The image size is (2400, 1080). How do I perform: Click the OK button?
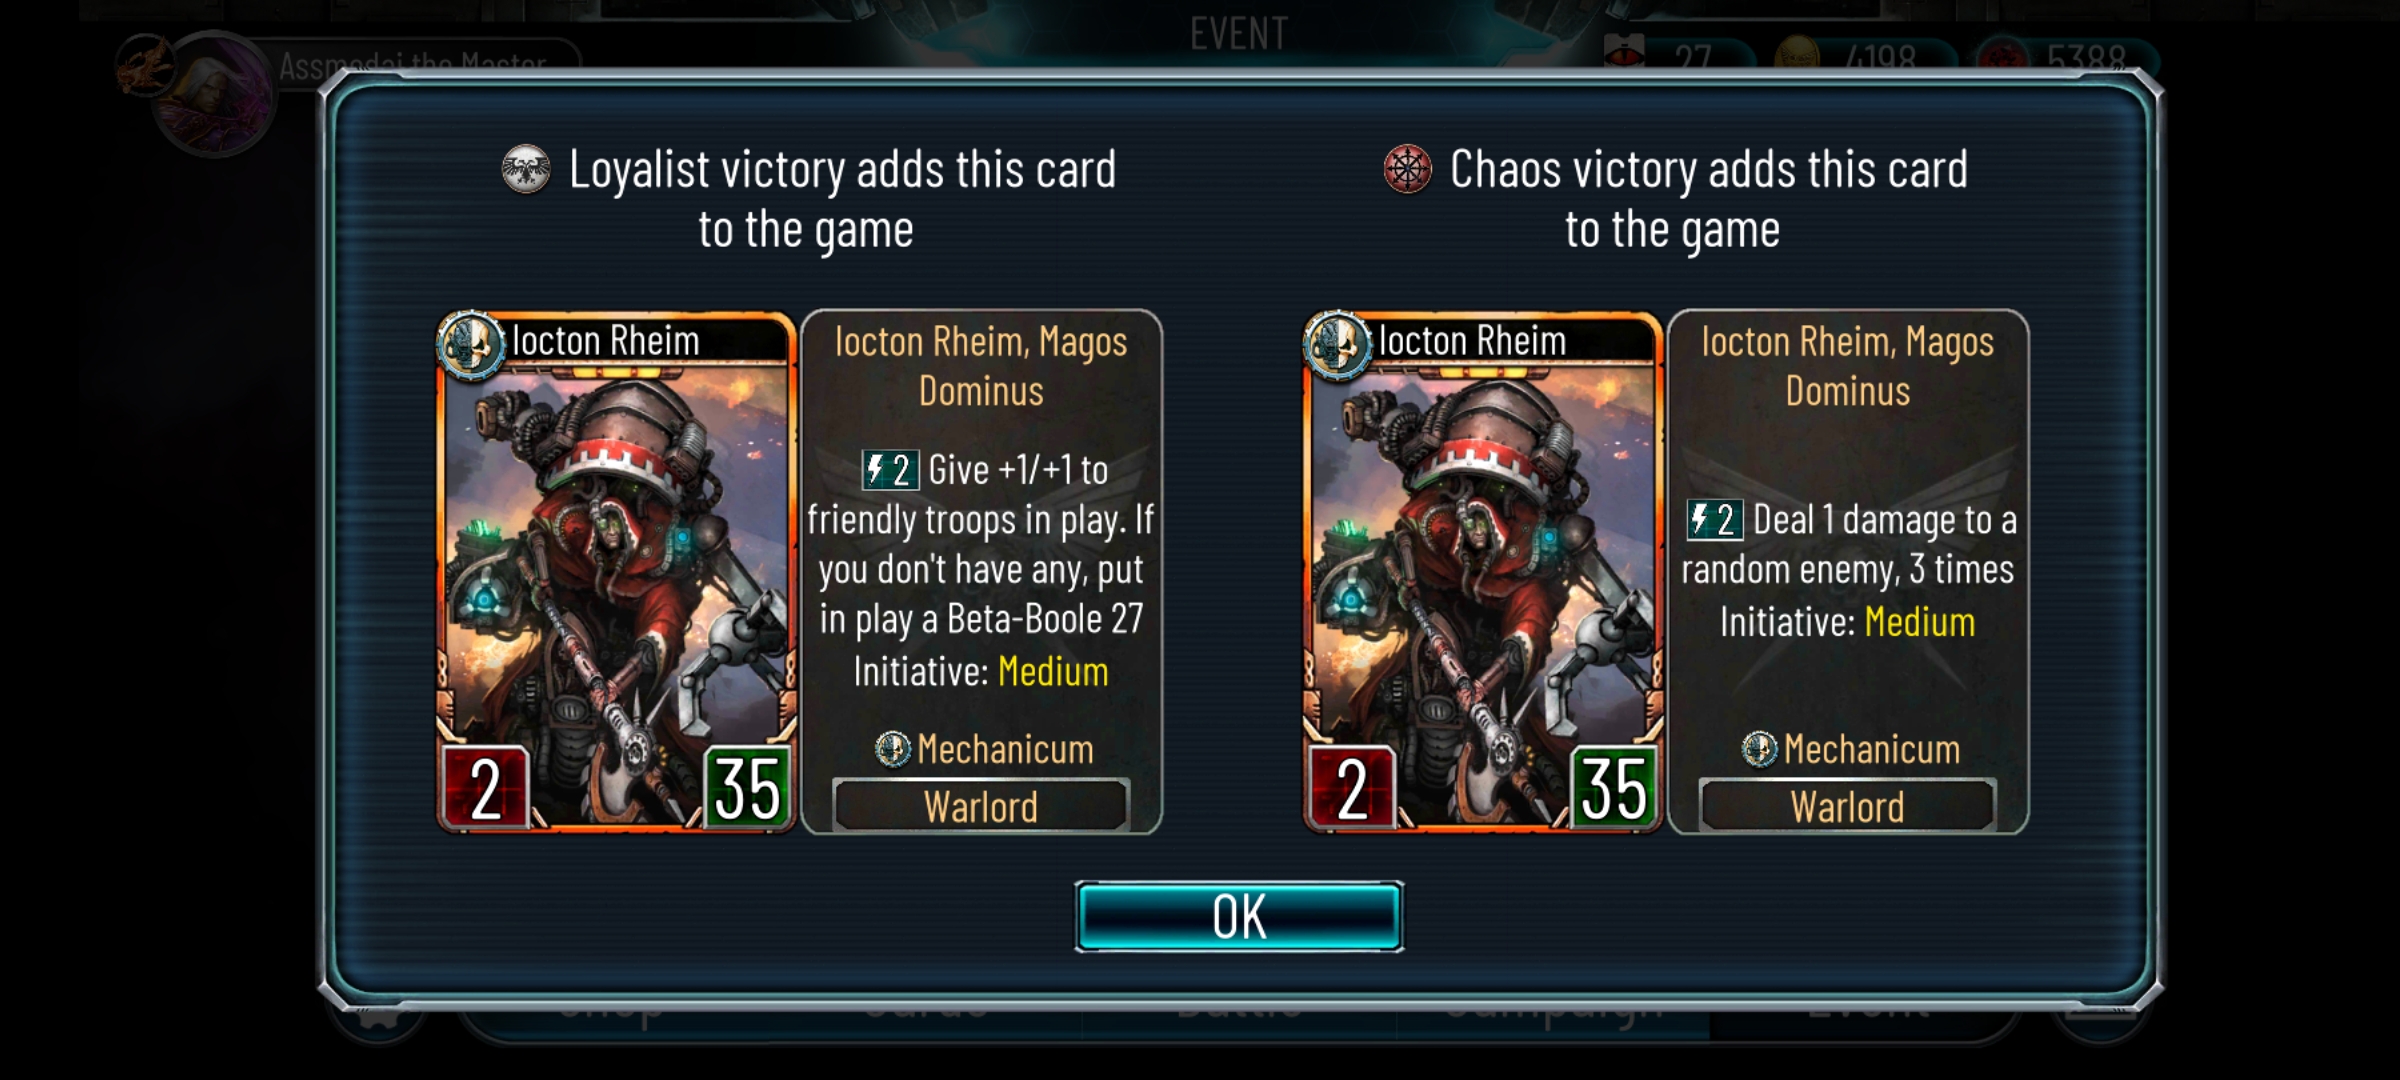(1239, 916)
